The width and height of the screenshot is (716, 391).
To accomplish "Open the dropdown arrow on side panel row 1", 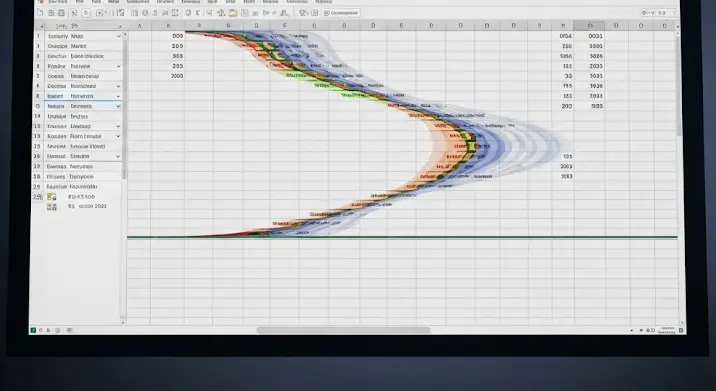I will [118, 36].
